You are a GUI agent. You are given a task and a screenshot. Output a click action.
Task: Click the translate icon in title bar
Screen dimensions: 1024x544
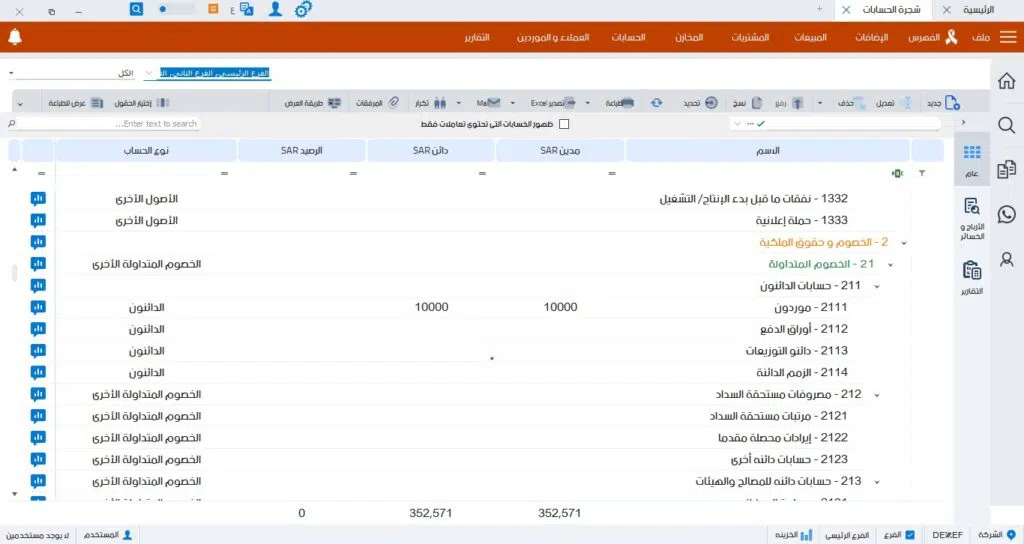click(246, 9)
